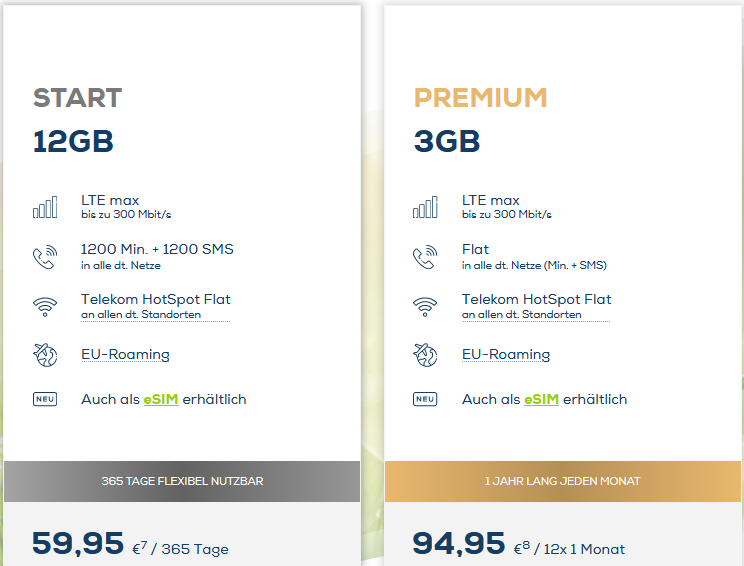744x566 pixels.
Task: Click the globe roaming icon in PREMIUM plan
Action: 425,355
